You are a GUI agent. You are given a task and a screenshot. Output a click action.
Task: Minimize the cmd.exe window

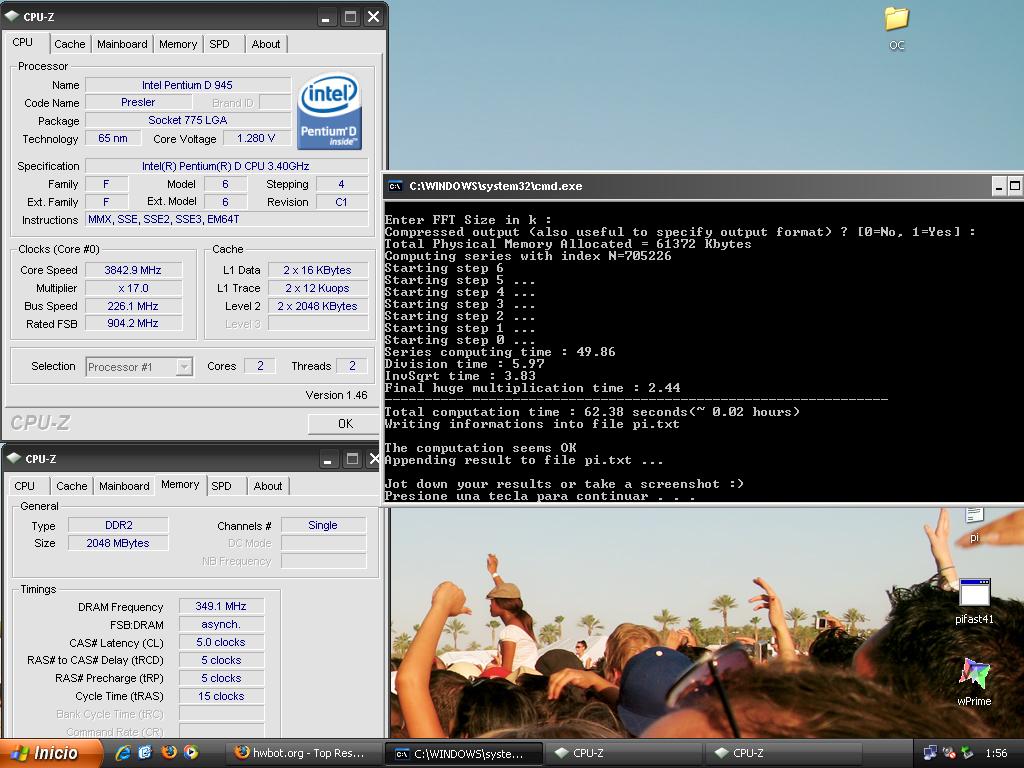coord(999,186)
